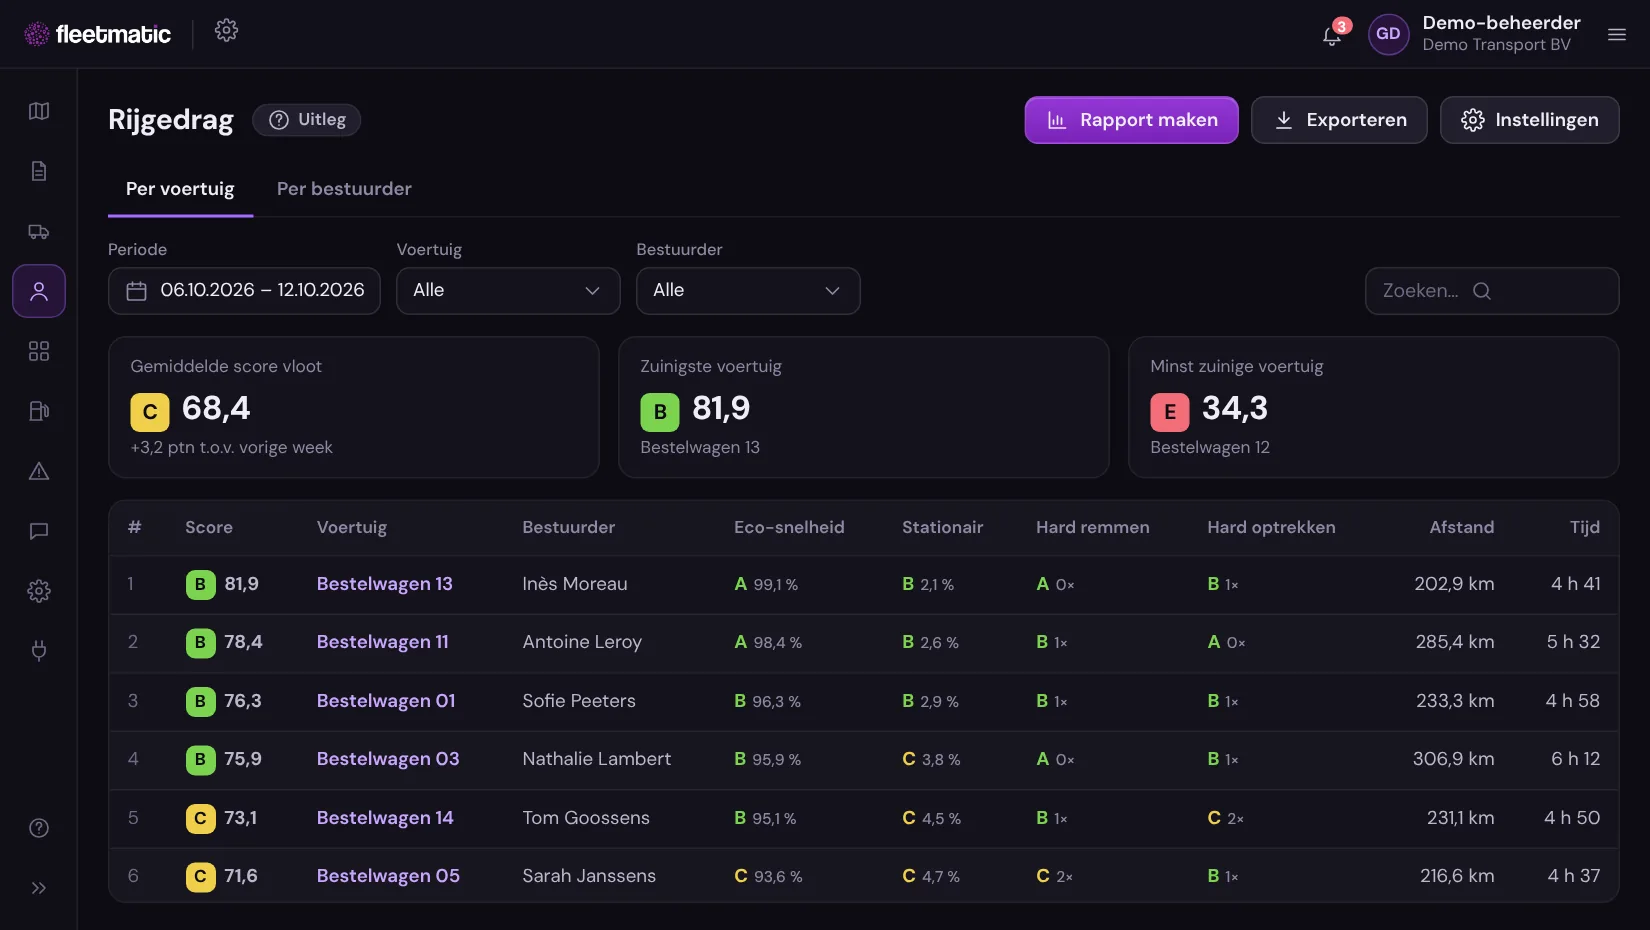
Task: Open the sidebar settings gear icon
Action: pyautogui.click(x=39, y=591)
